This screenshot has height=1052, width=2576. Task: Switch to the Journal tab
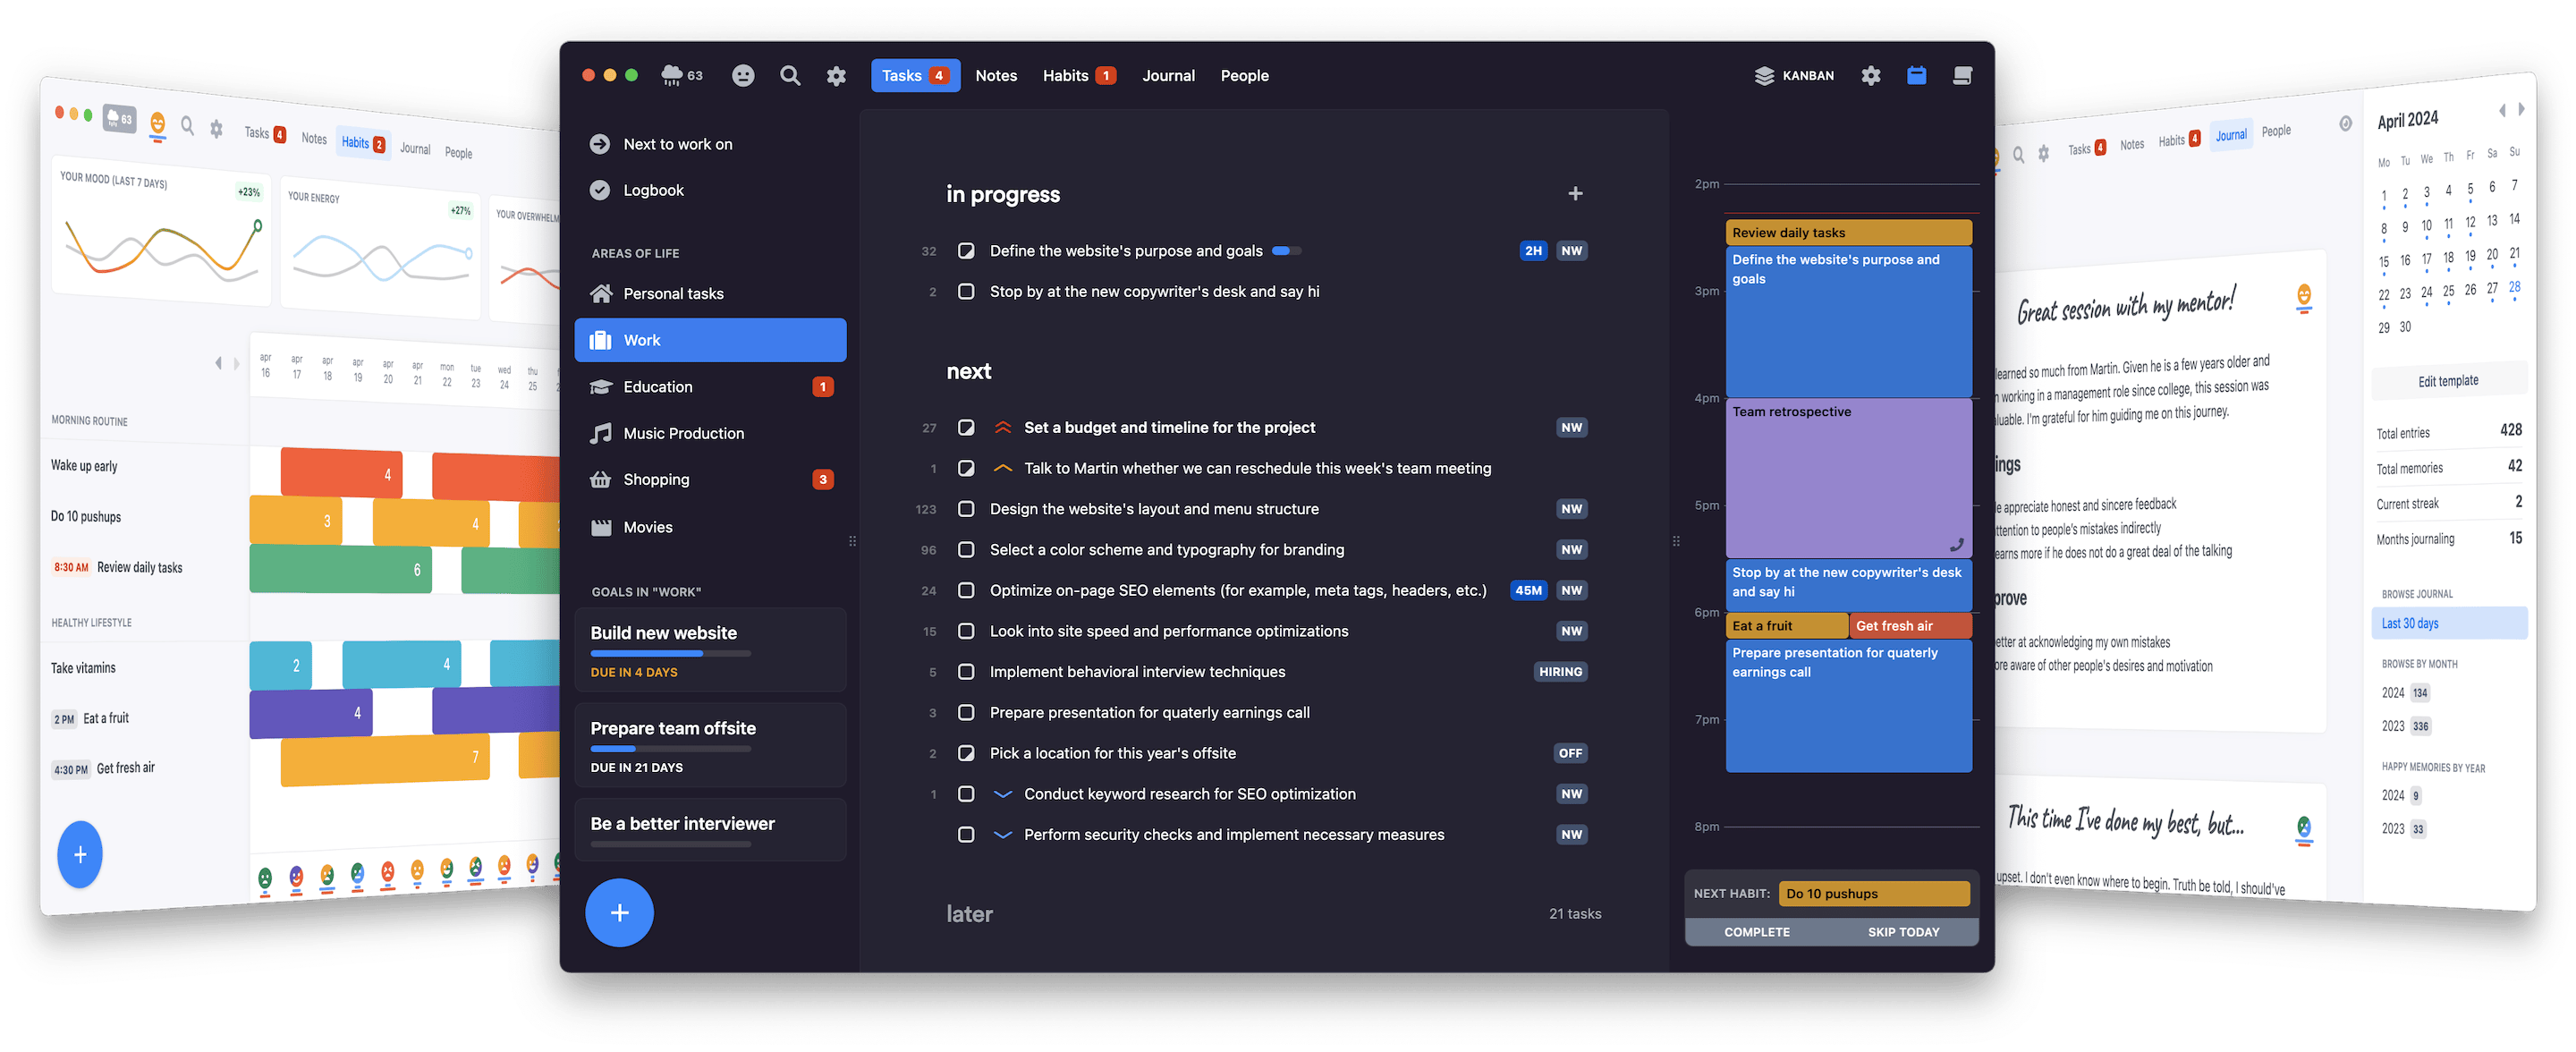1168,76
